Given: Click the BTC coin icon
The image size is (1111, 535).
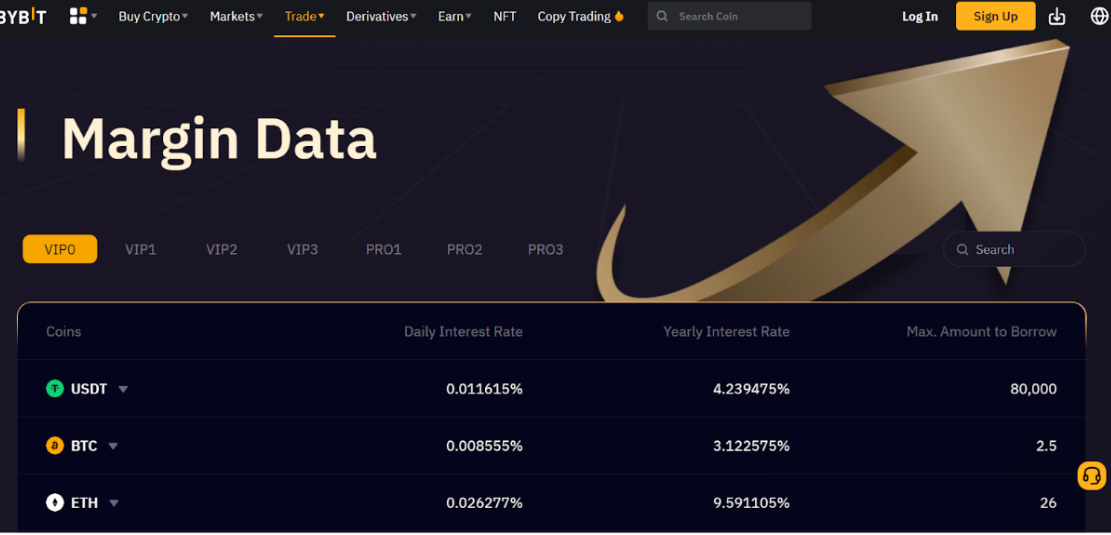Looking at the screenshot, I should tap(55, 446).
